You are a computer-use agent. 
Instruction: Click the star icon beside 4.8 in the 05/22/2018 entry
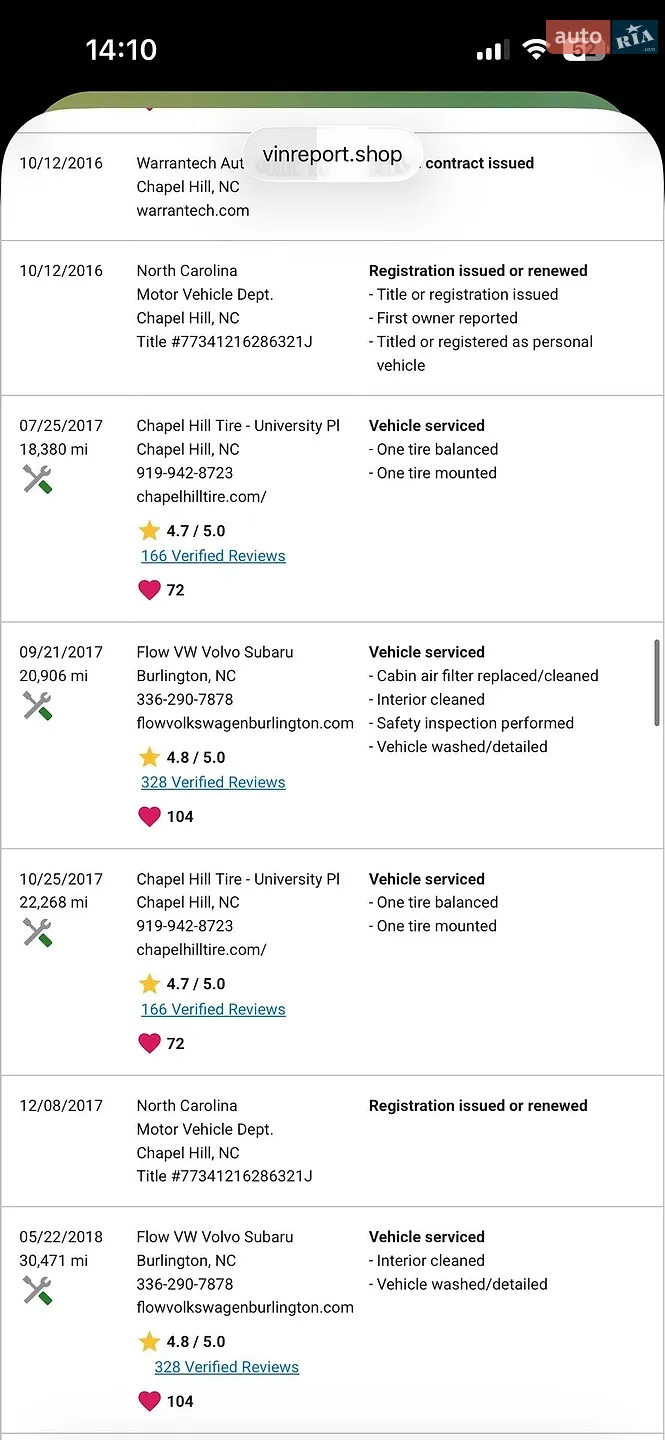coord(149,1341)
